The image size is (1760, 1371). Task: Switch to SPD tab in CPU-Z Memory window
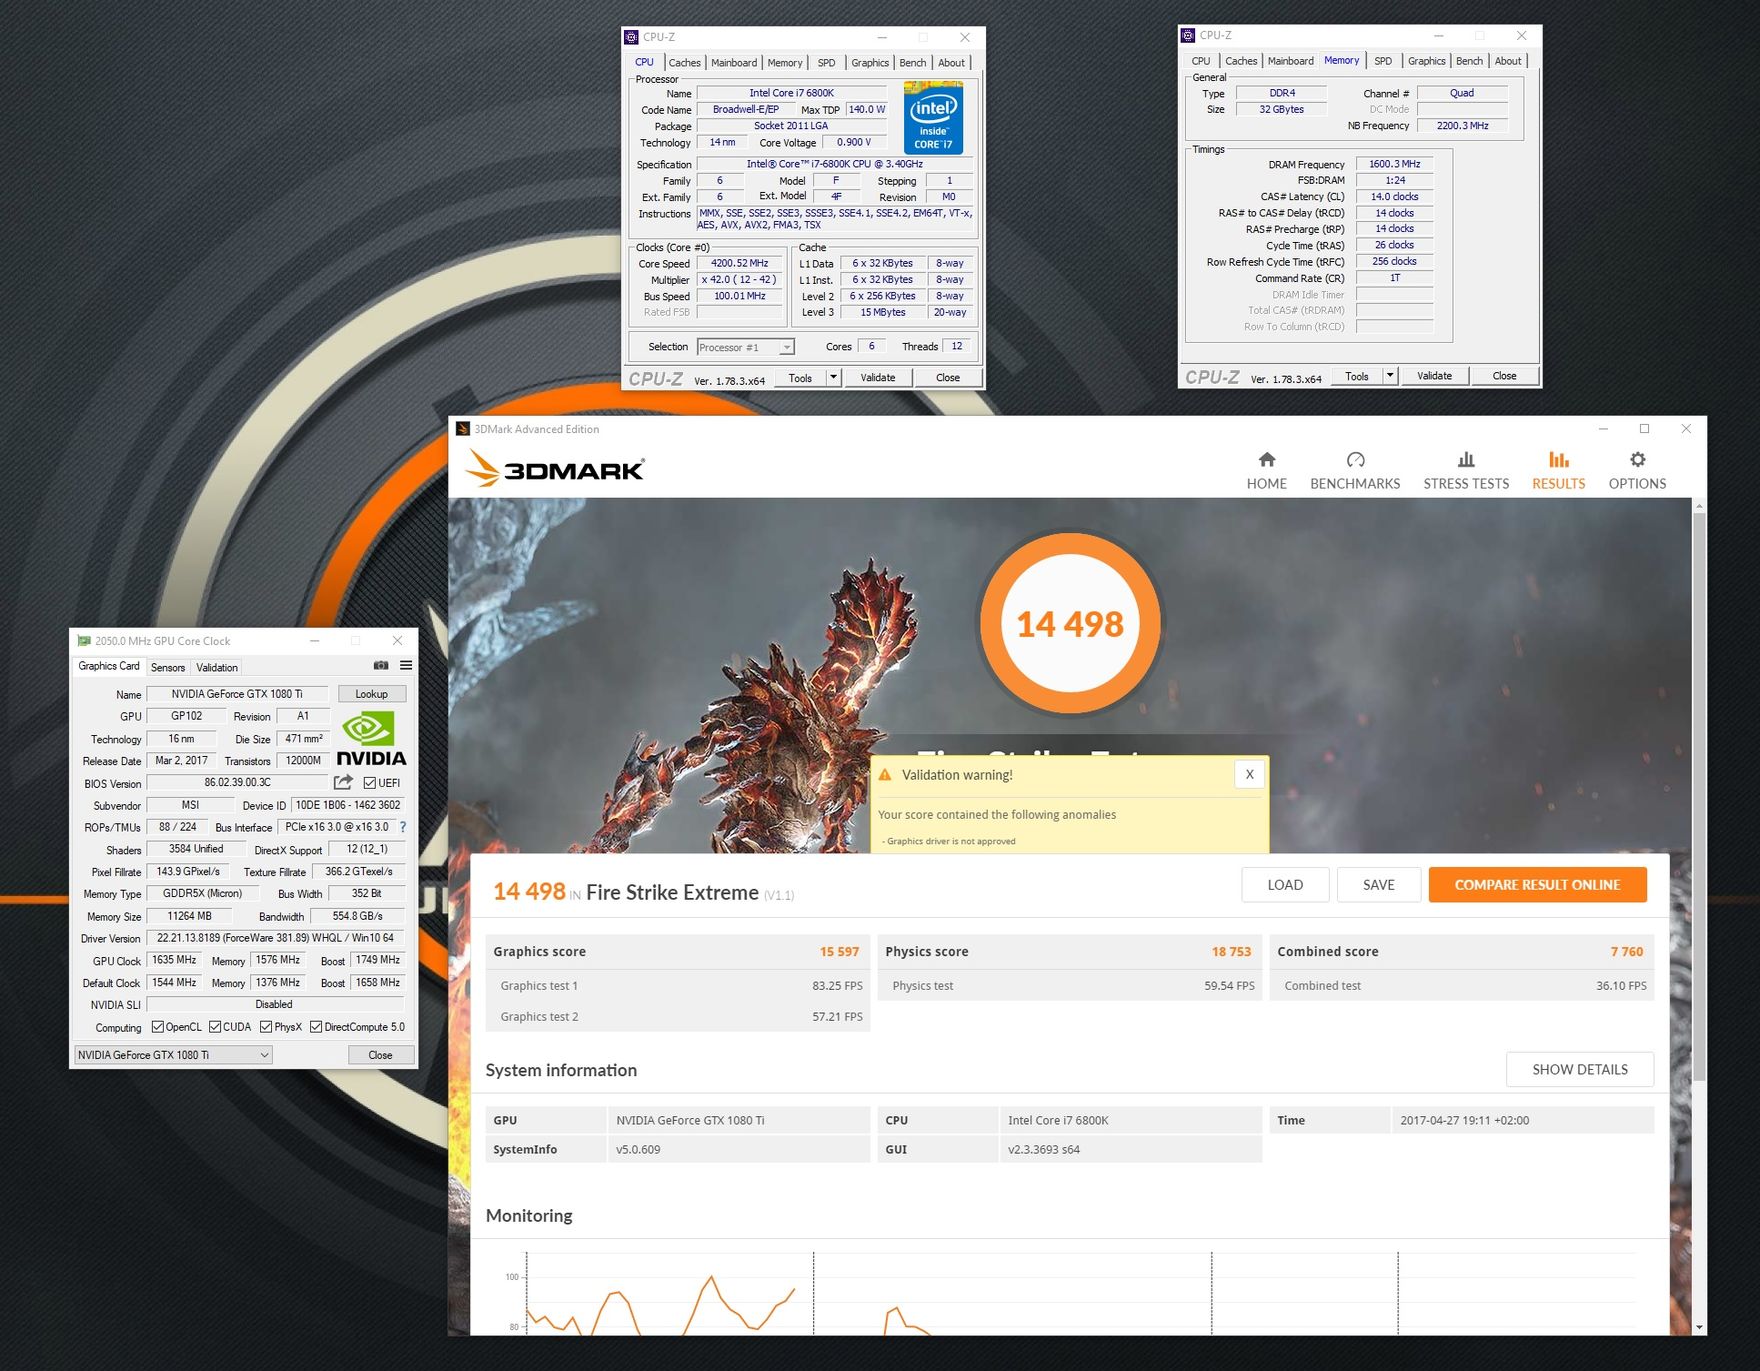point(1383,61)
